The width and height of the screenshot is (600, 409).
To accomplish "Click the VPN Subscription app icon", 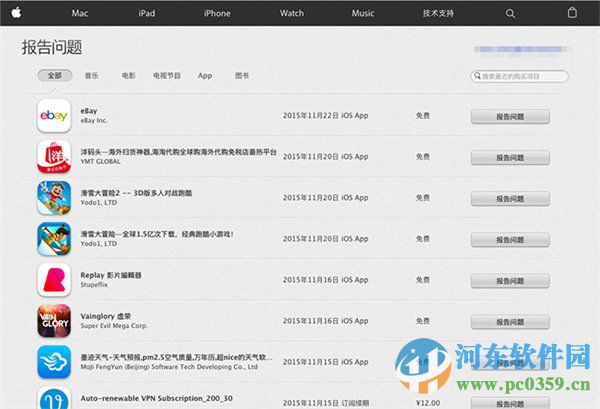I will 54,398.
